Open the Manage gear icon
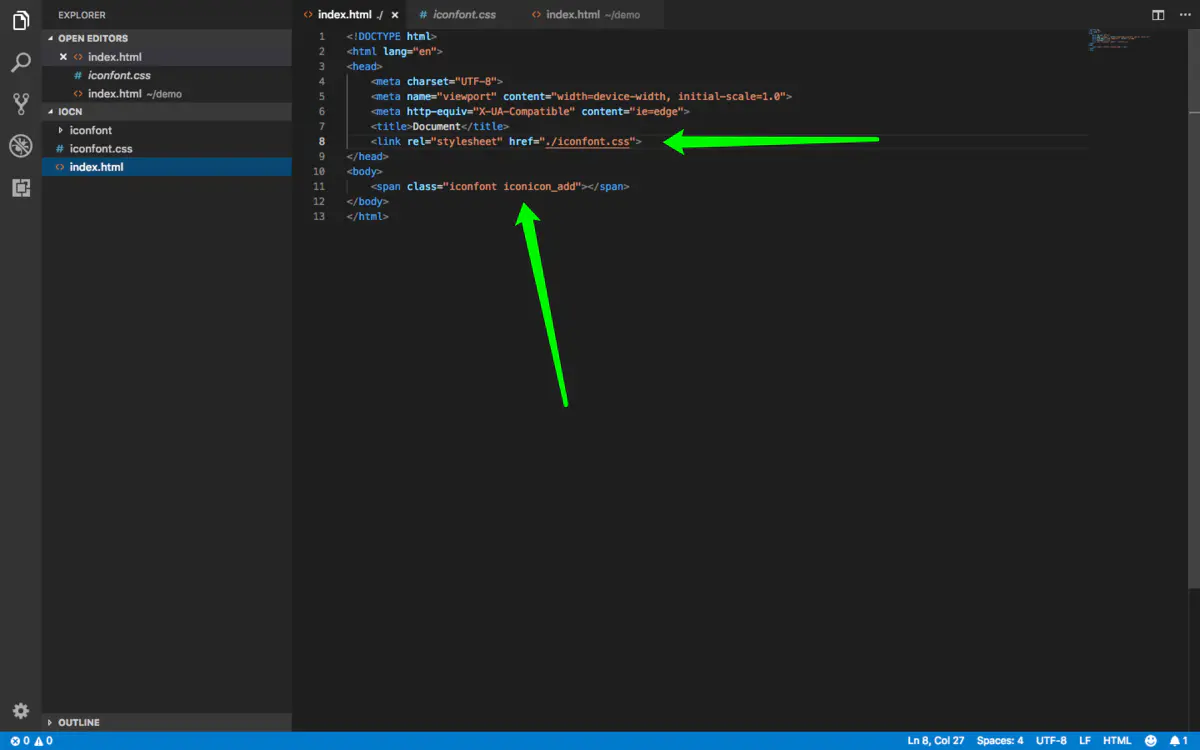Screen dimensions: 1200x750 (x=20, y=711)
